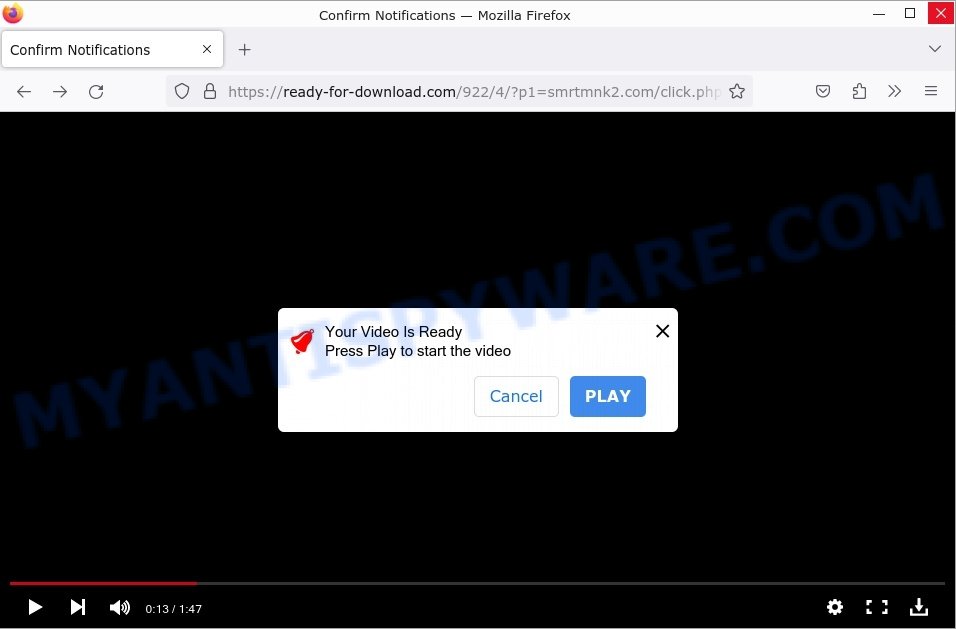Save page to Pocket

tap(823, 91)
